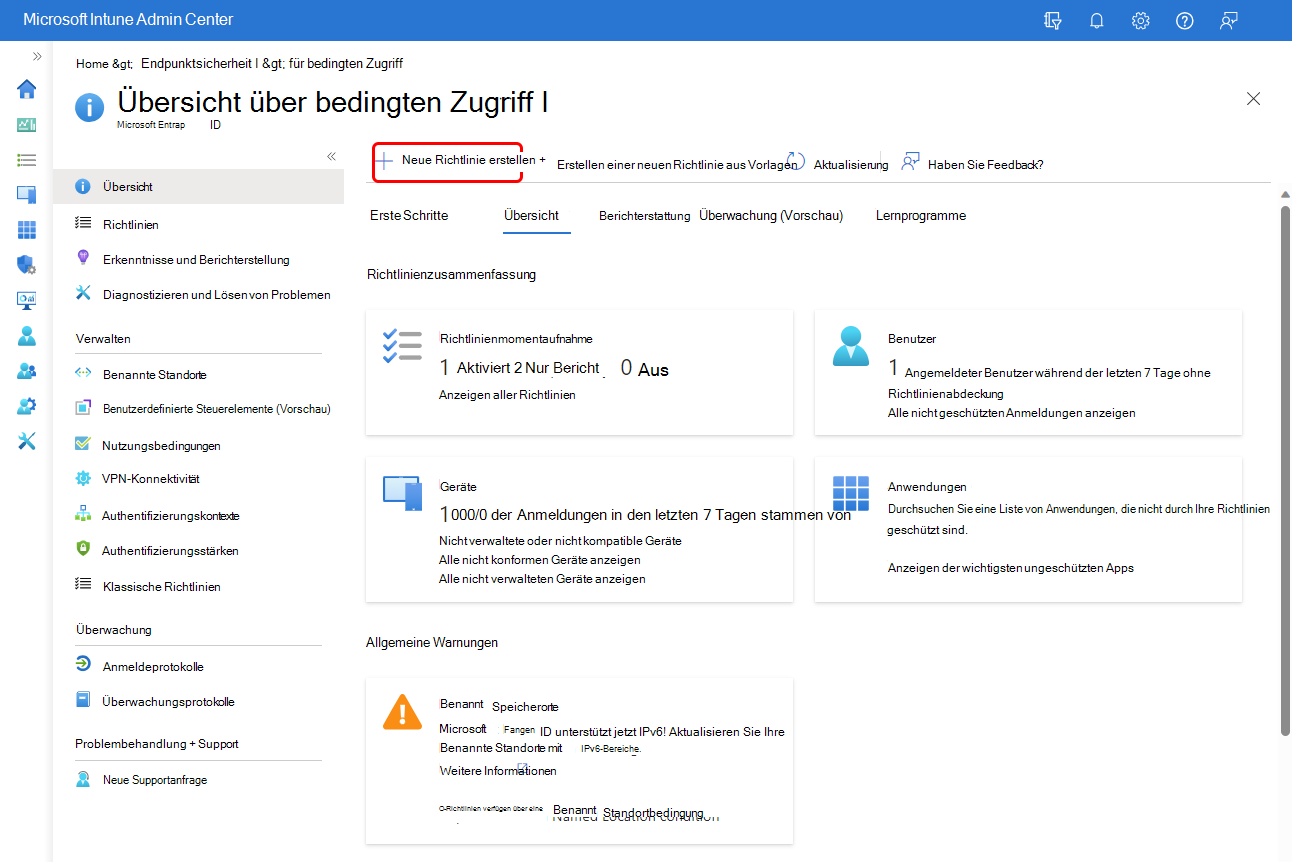Click Neue Richtlinie erstellen button
The height and width of the screenshot is (862, 1292).
click(x=448, y=161)
